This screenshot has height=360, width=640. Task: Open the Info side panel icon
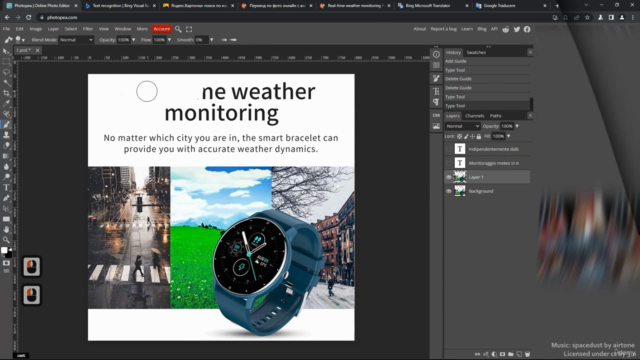point(436,54)
